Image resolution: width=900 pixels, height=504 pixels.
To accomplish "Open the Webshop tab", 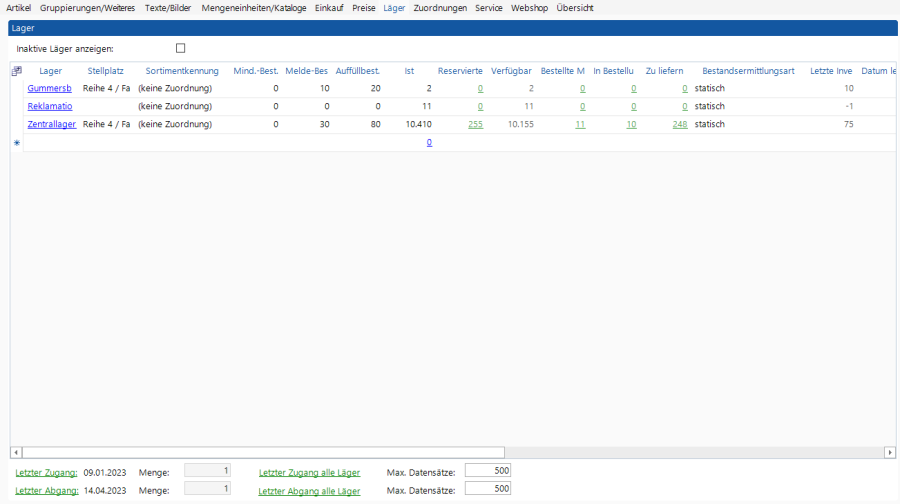I will pos(529,8).
